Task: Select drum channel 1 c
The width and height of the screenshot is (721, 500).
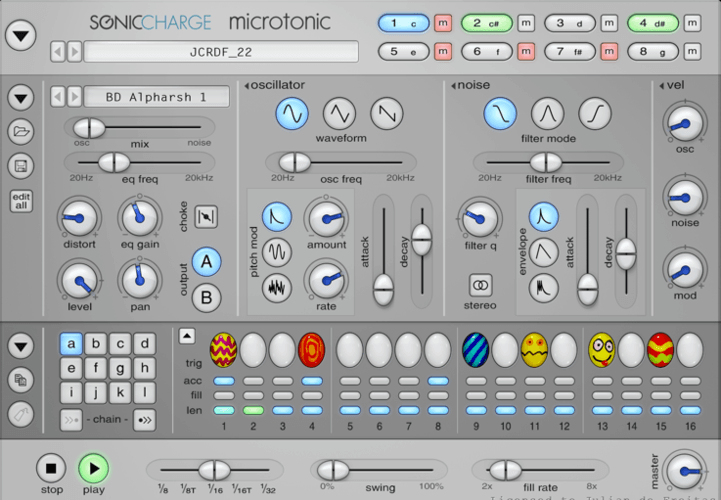Action: click(x=404, y=23)
